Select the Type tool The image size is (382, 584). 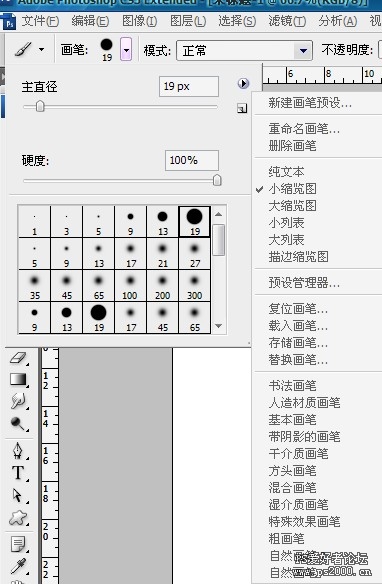point(18,472)
